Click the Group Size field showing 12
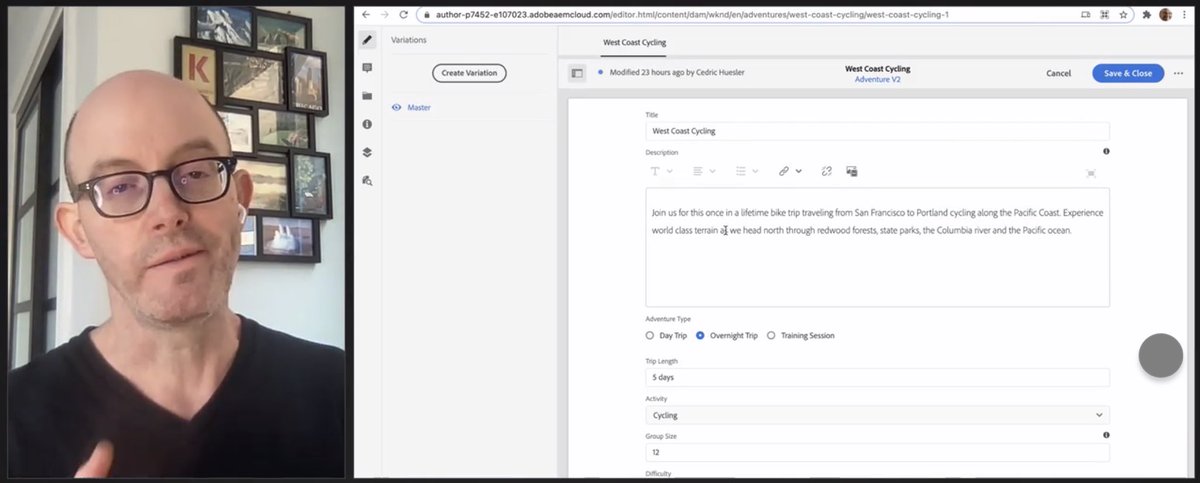Screen dimensions: 1200x483 tap(877, 452)
